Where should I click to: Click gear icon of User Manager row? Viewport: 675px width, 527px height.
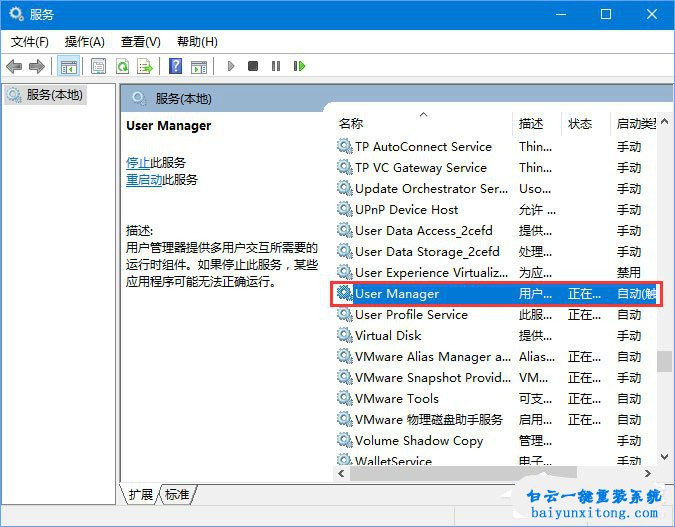click(x=344, y=293)
